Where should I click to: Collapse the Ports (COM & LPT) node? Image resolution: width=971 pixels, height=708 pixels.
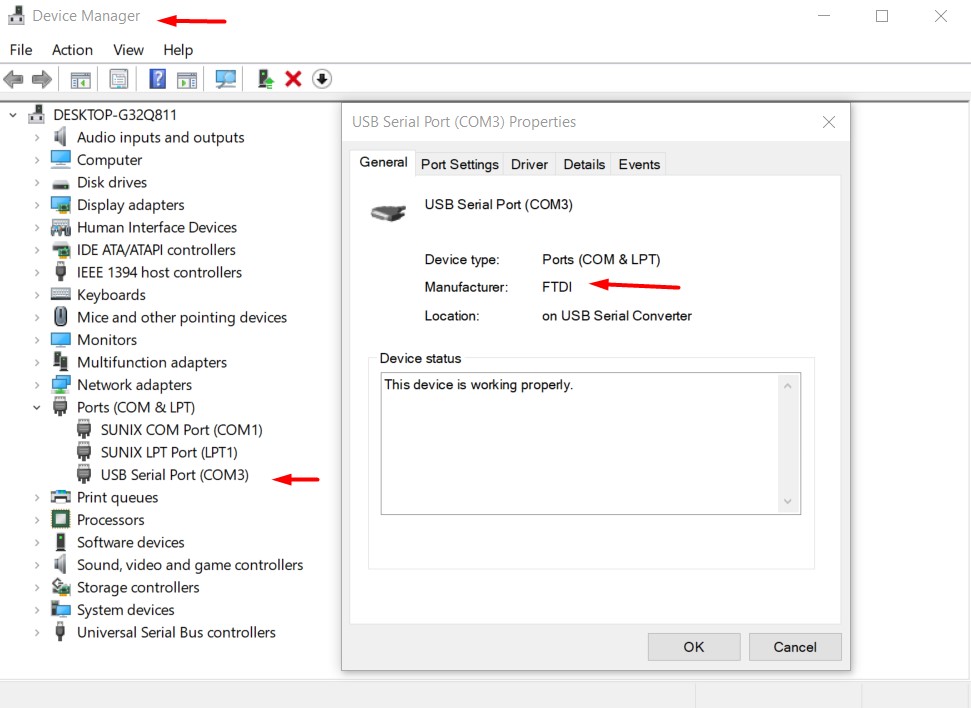point(37,408)
